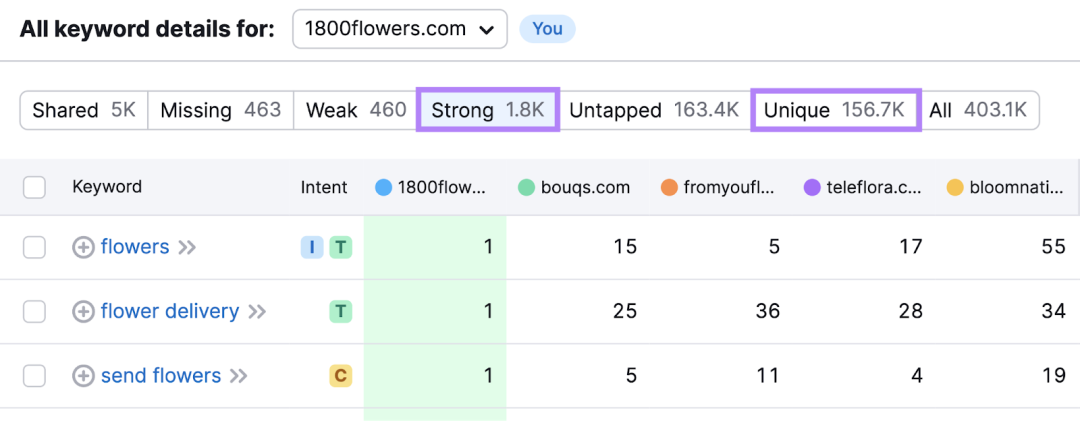Toggle the select-all checkbox in table header
The height and width of the screenshot is (421, 1080).
34,187
